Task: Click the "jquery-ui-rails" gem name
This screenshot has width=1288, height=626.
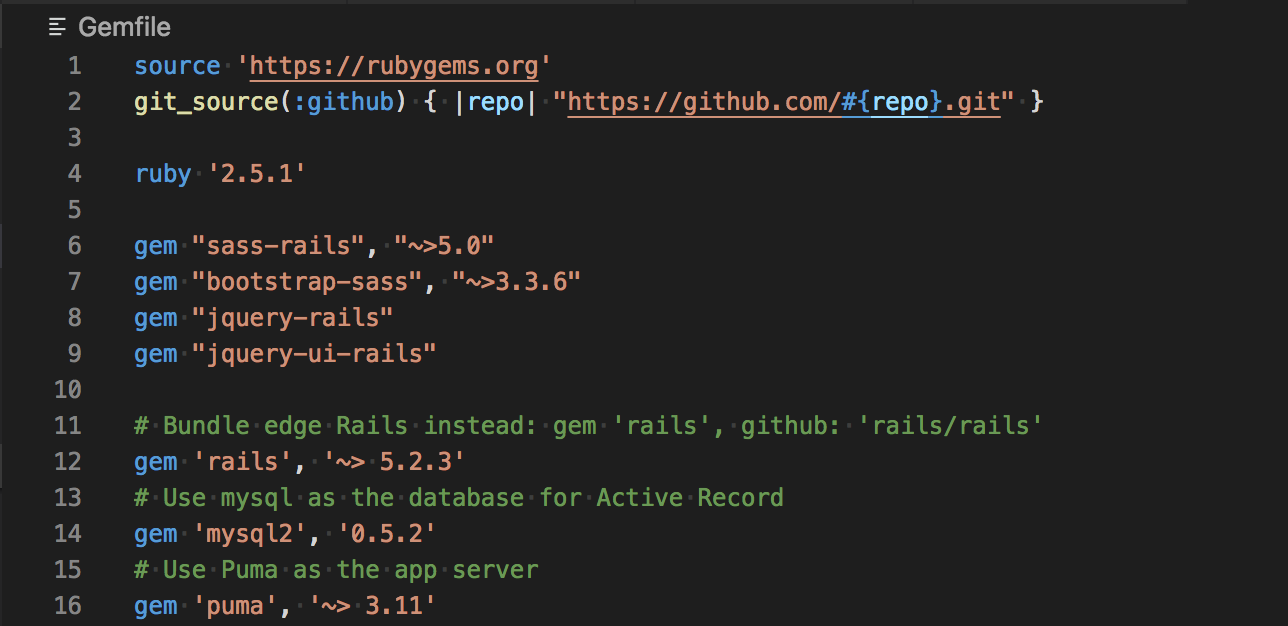Action: pos(314,354)
